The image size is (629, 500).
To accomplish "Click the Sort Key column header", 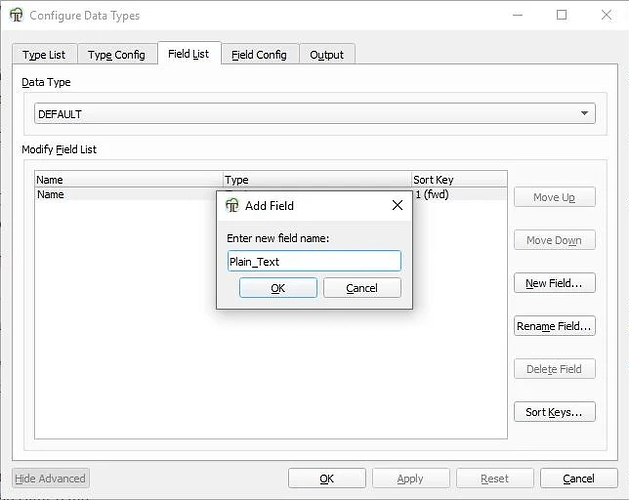I will pyautogui.click(x=456, y=180).
